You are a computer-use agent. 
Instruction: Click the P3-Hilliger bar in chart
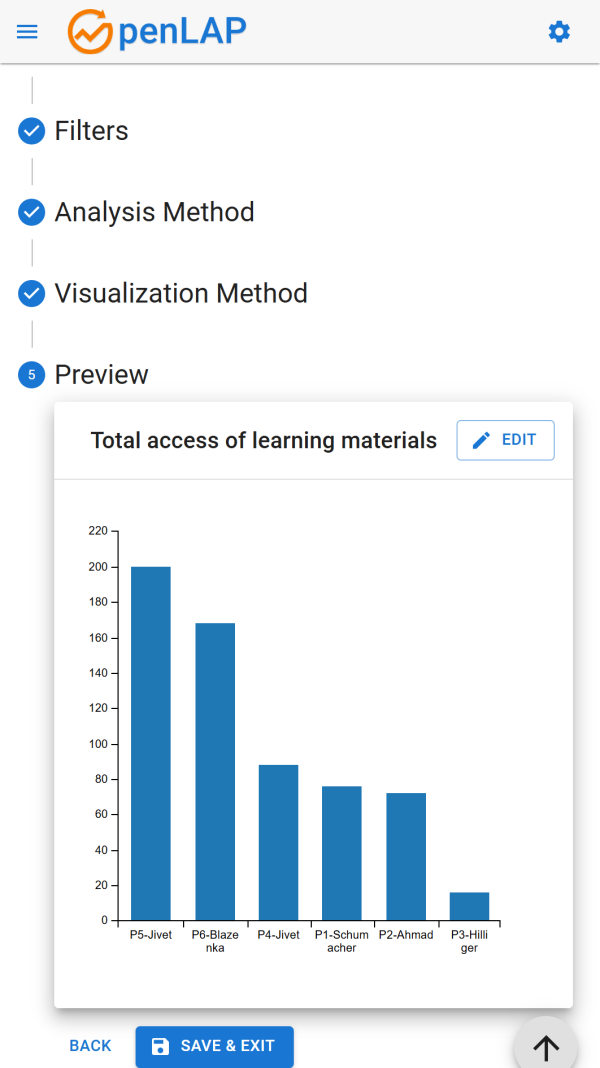469,906
